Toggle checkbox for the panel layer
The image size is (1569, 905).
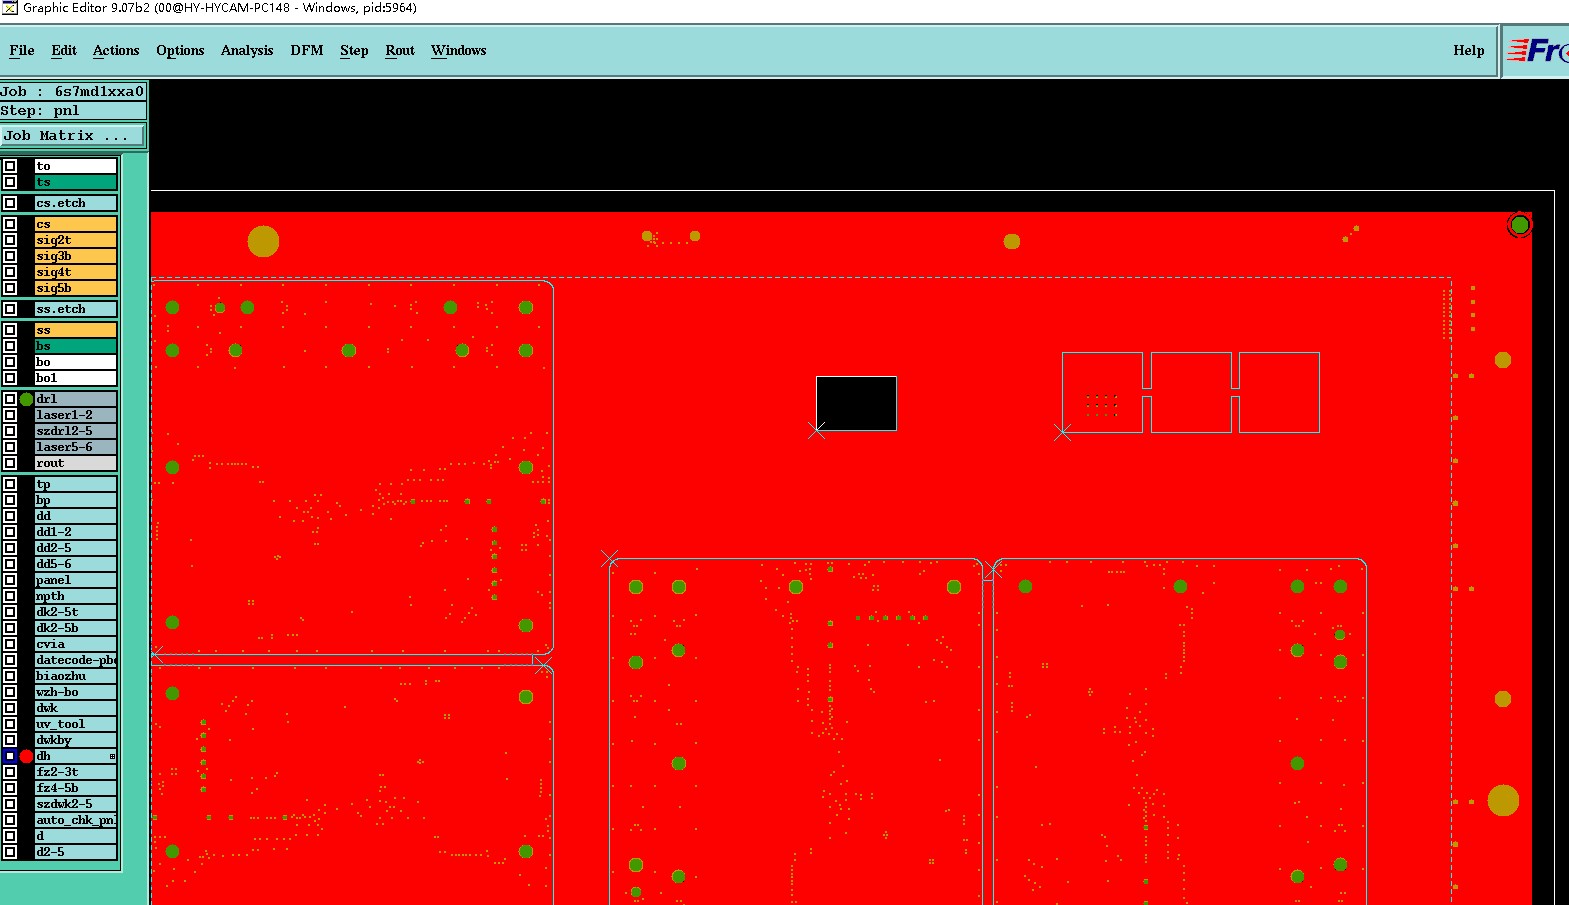coord(10,580)
